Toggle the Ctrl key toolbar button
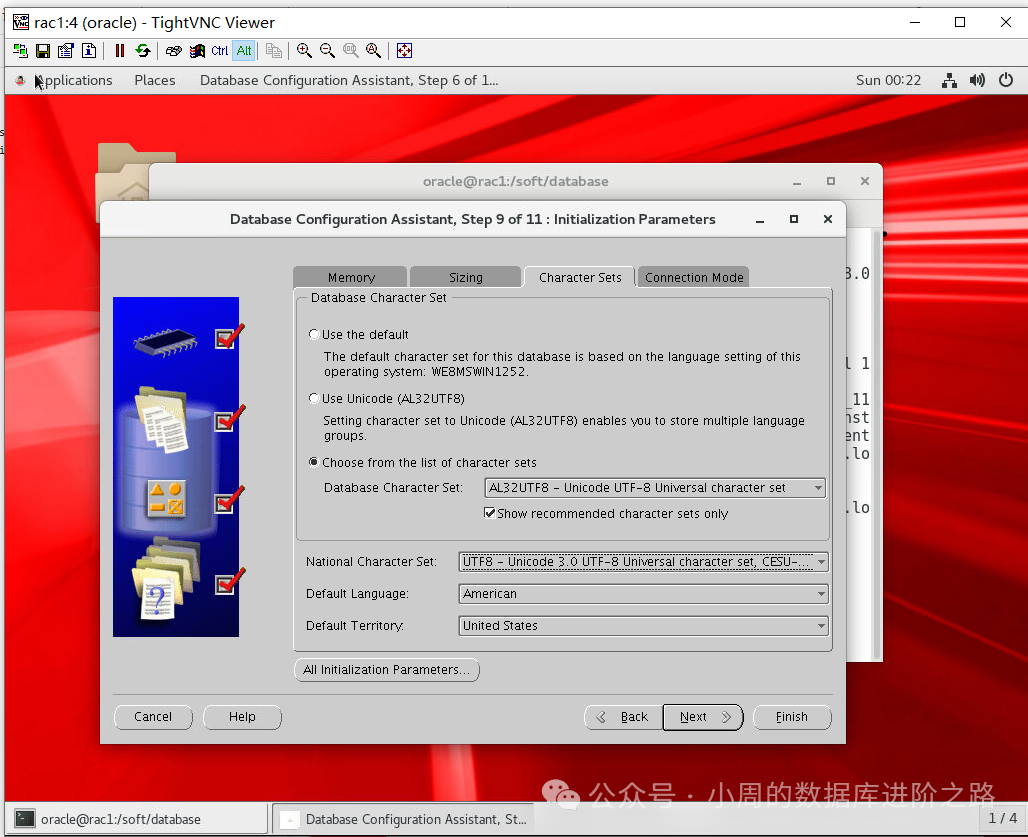This screenshot has height=837, width=1028. (220, 50)
